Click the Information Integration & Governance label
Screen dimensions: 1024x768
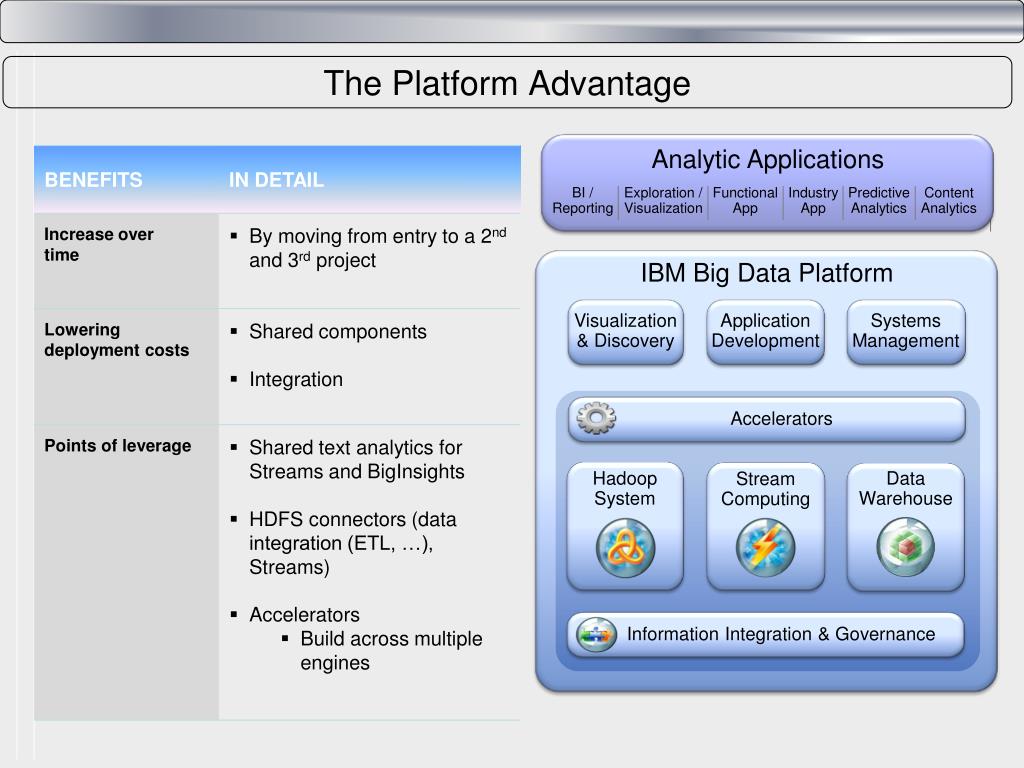pos(781,634)
